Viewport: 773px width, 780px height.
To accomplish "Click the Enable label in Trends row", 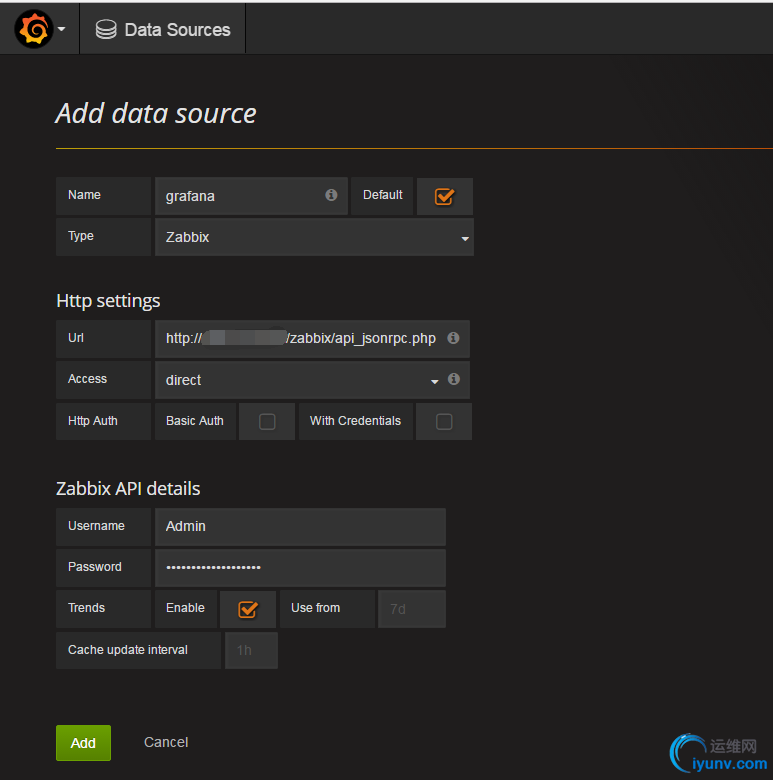I will [185, 608].
